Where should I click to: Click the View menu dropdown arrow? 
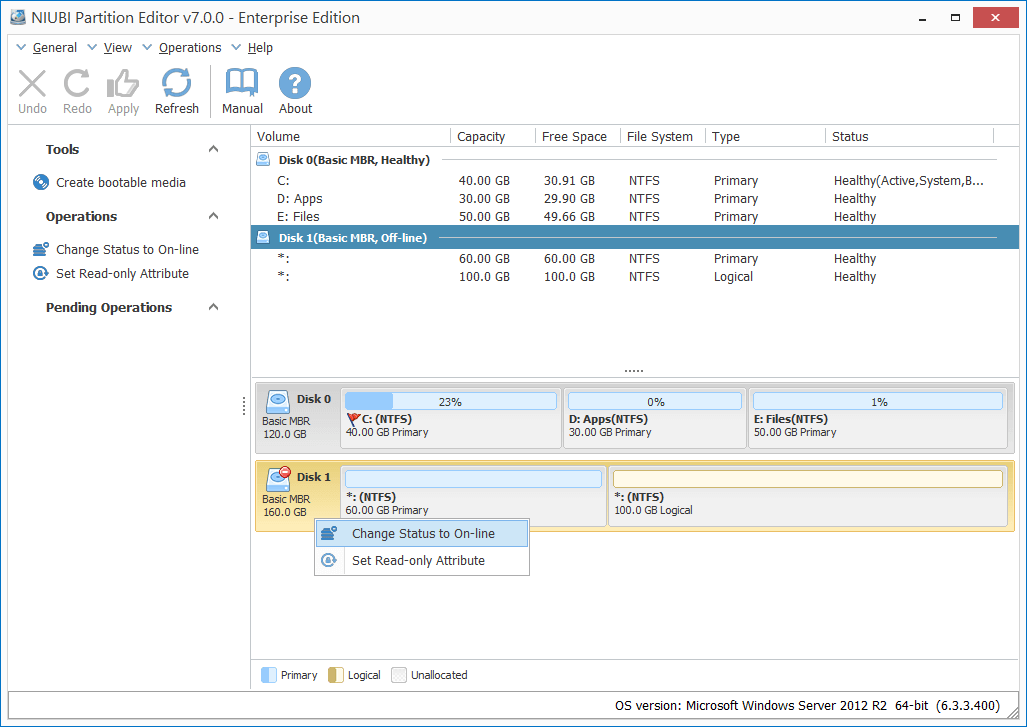pos(92,47)
